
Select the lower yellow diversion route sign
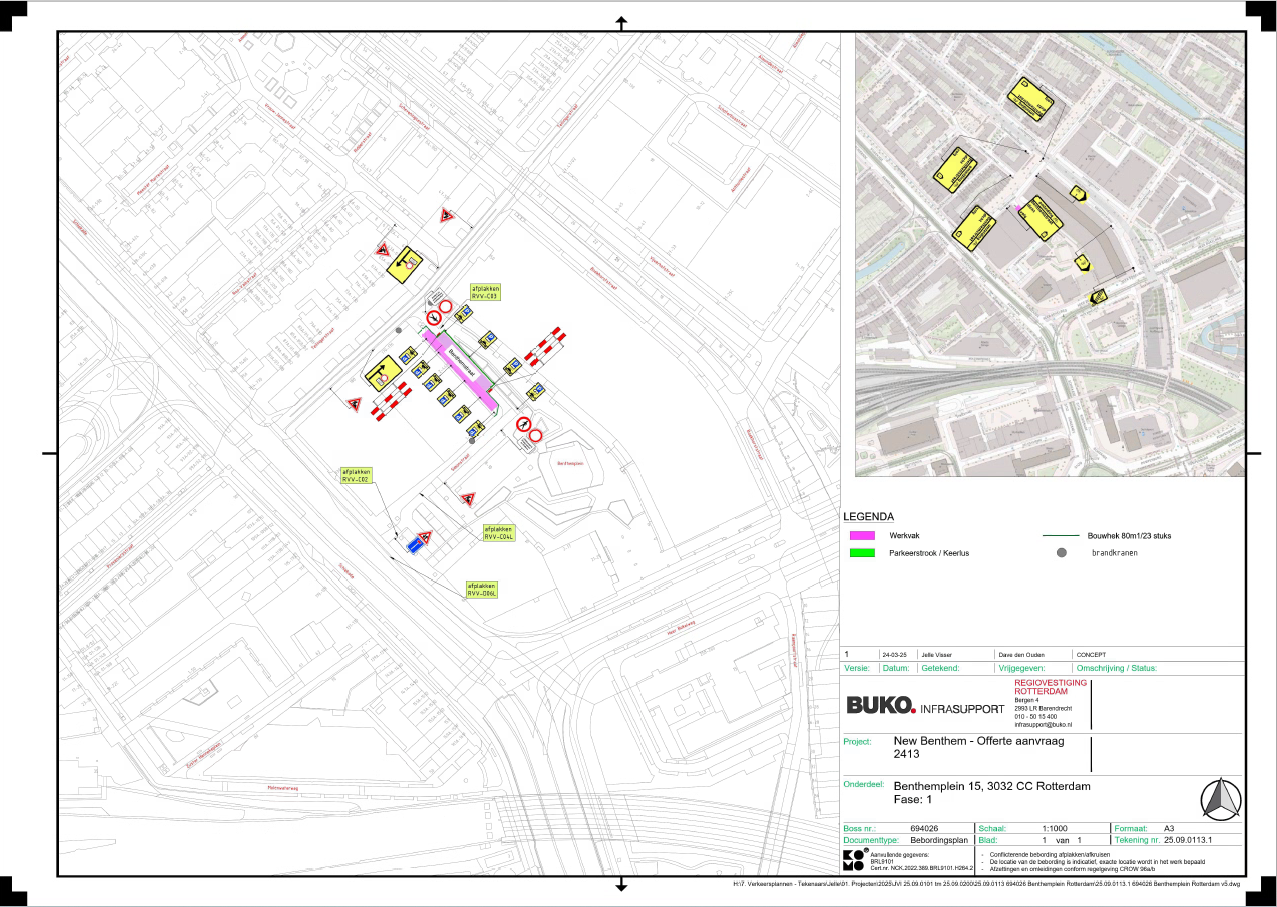point(382,376)
